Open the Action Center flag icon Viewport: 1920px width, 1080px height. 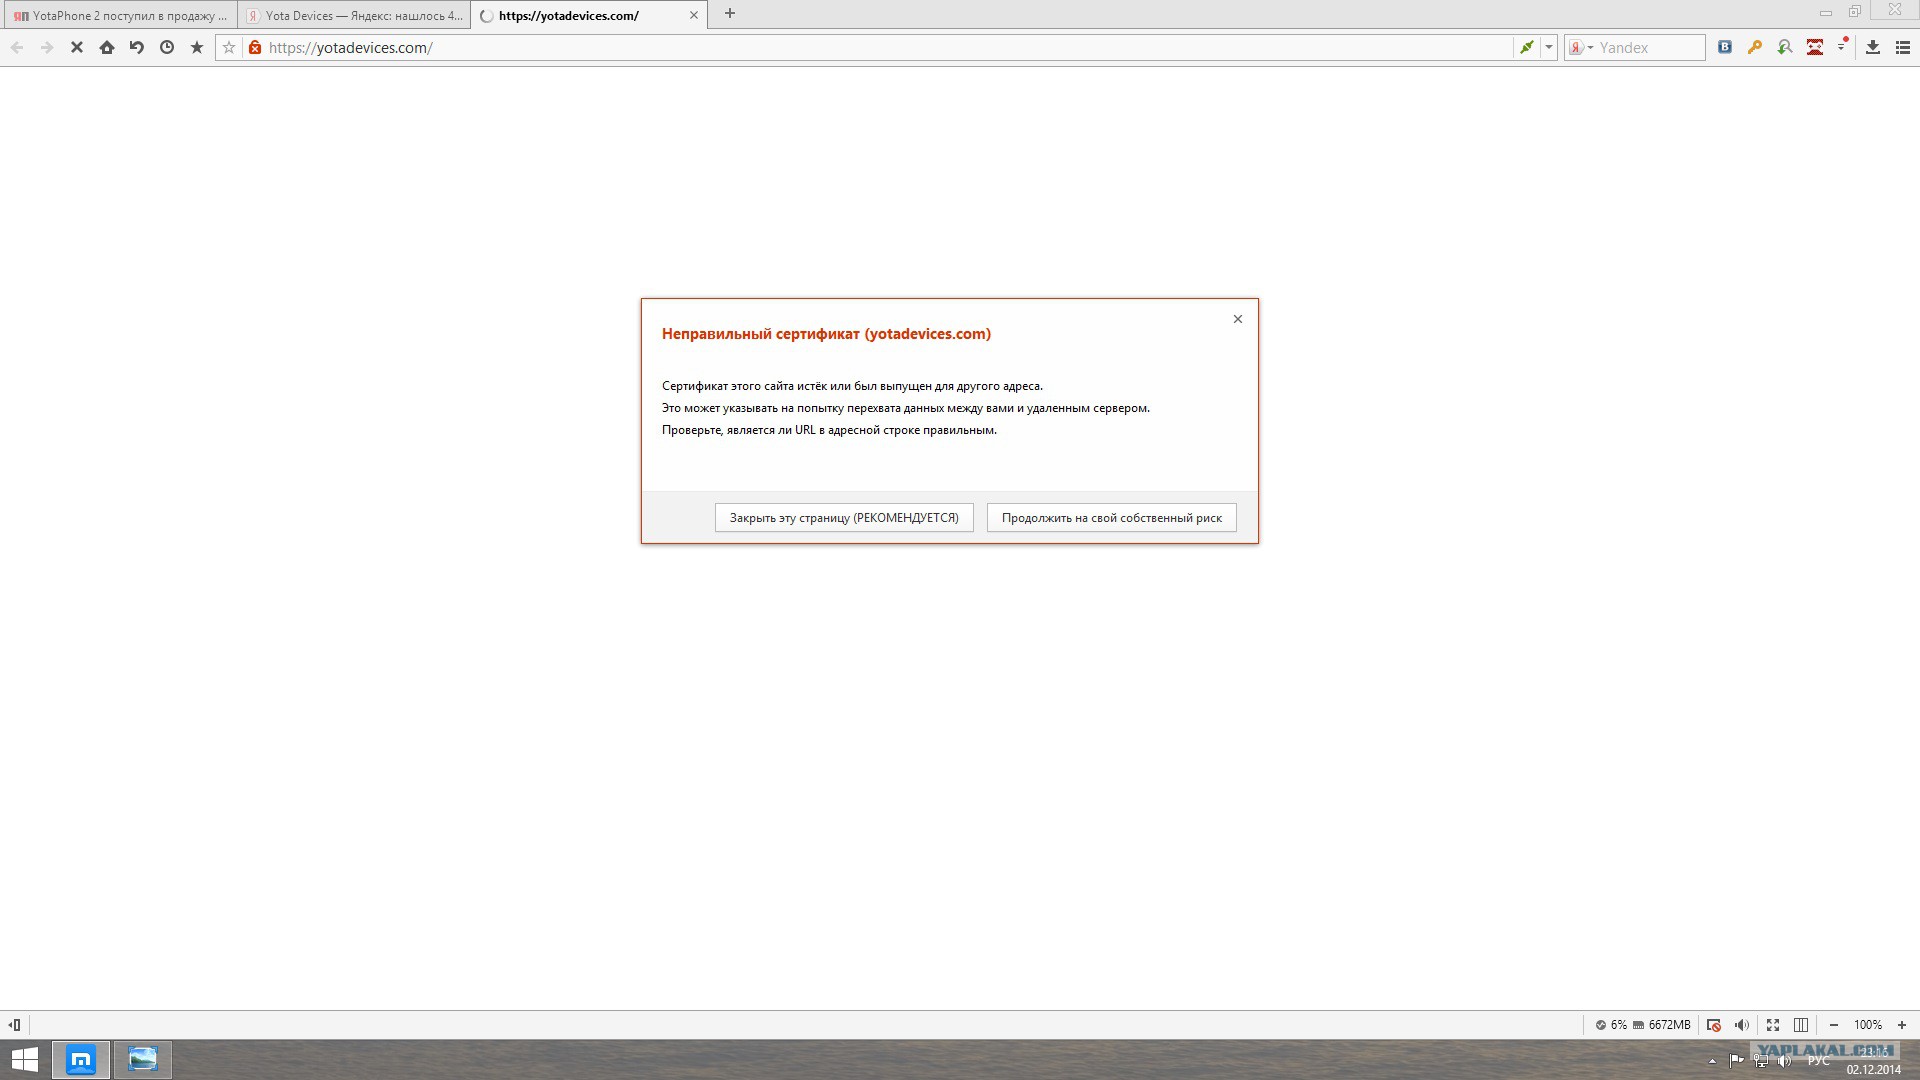click(x=1736, y=1061)
